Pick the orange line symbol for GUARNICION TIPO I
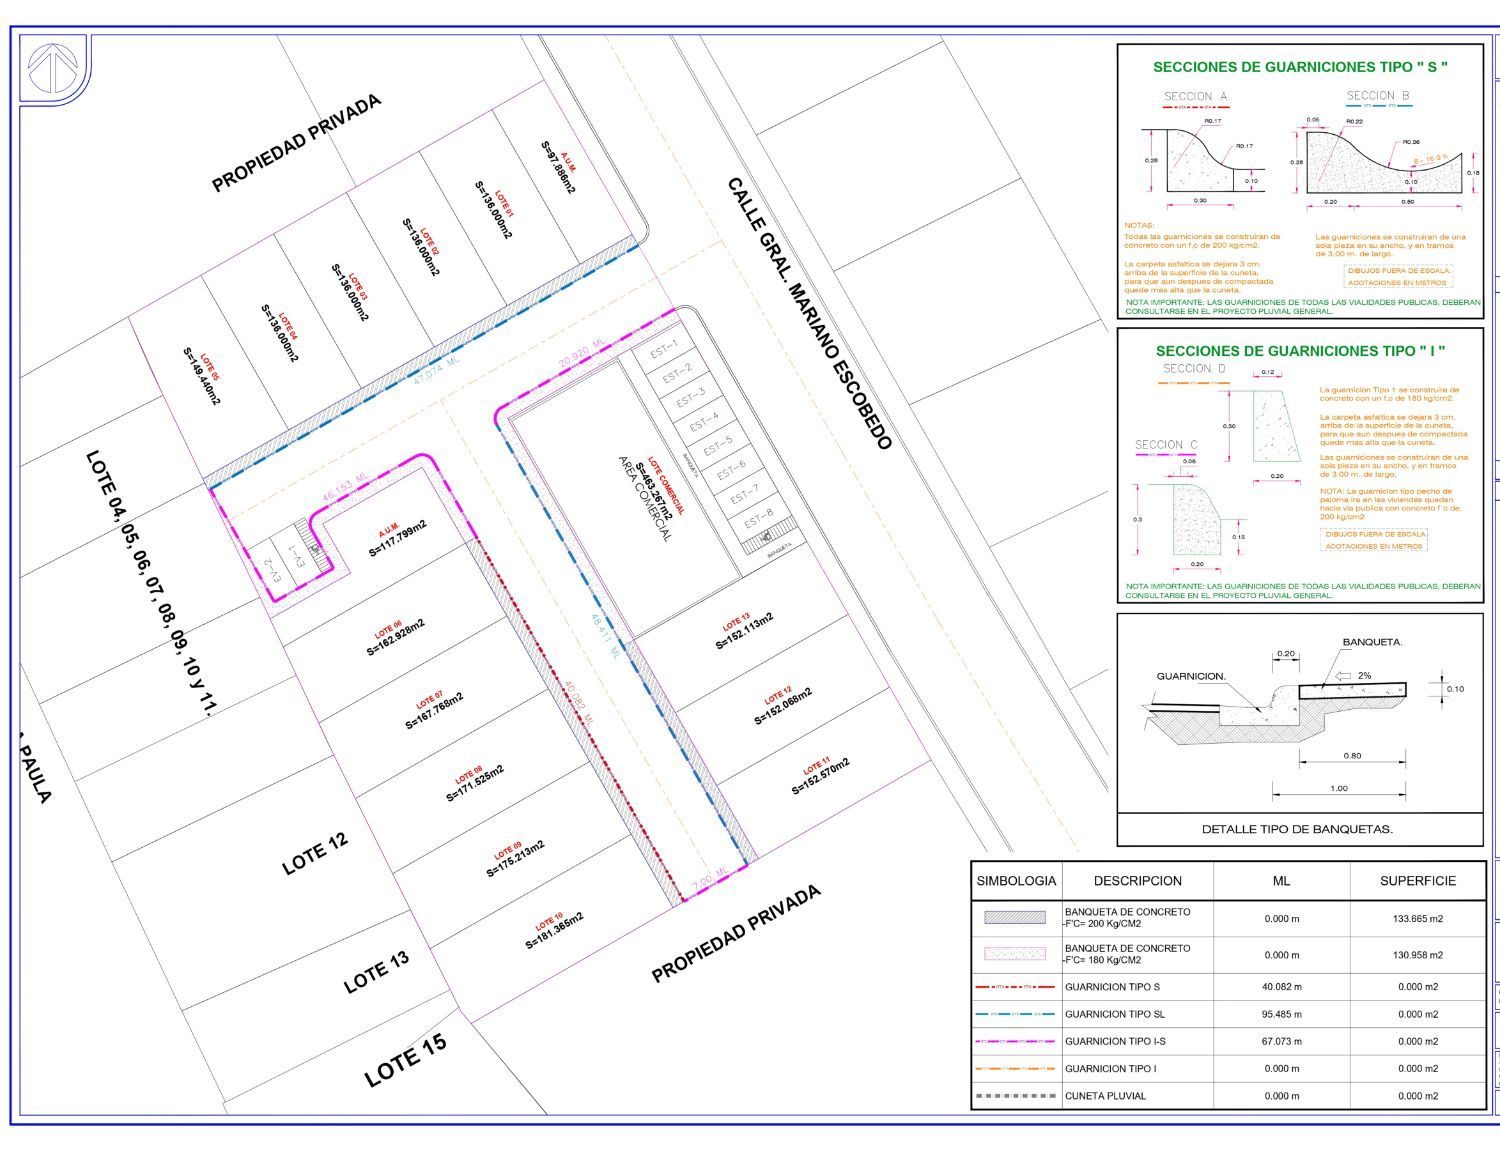 [x=1015, y=1068]
